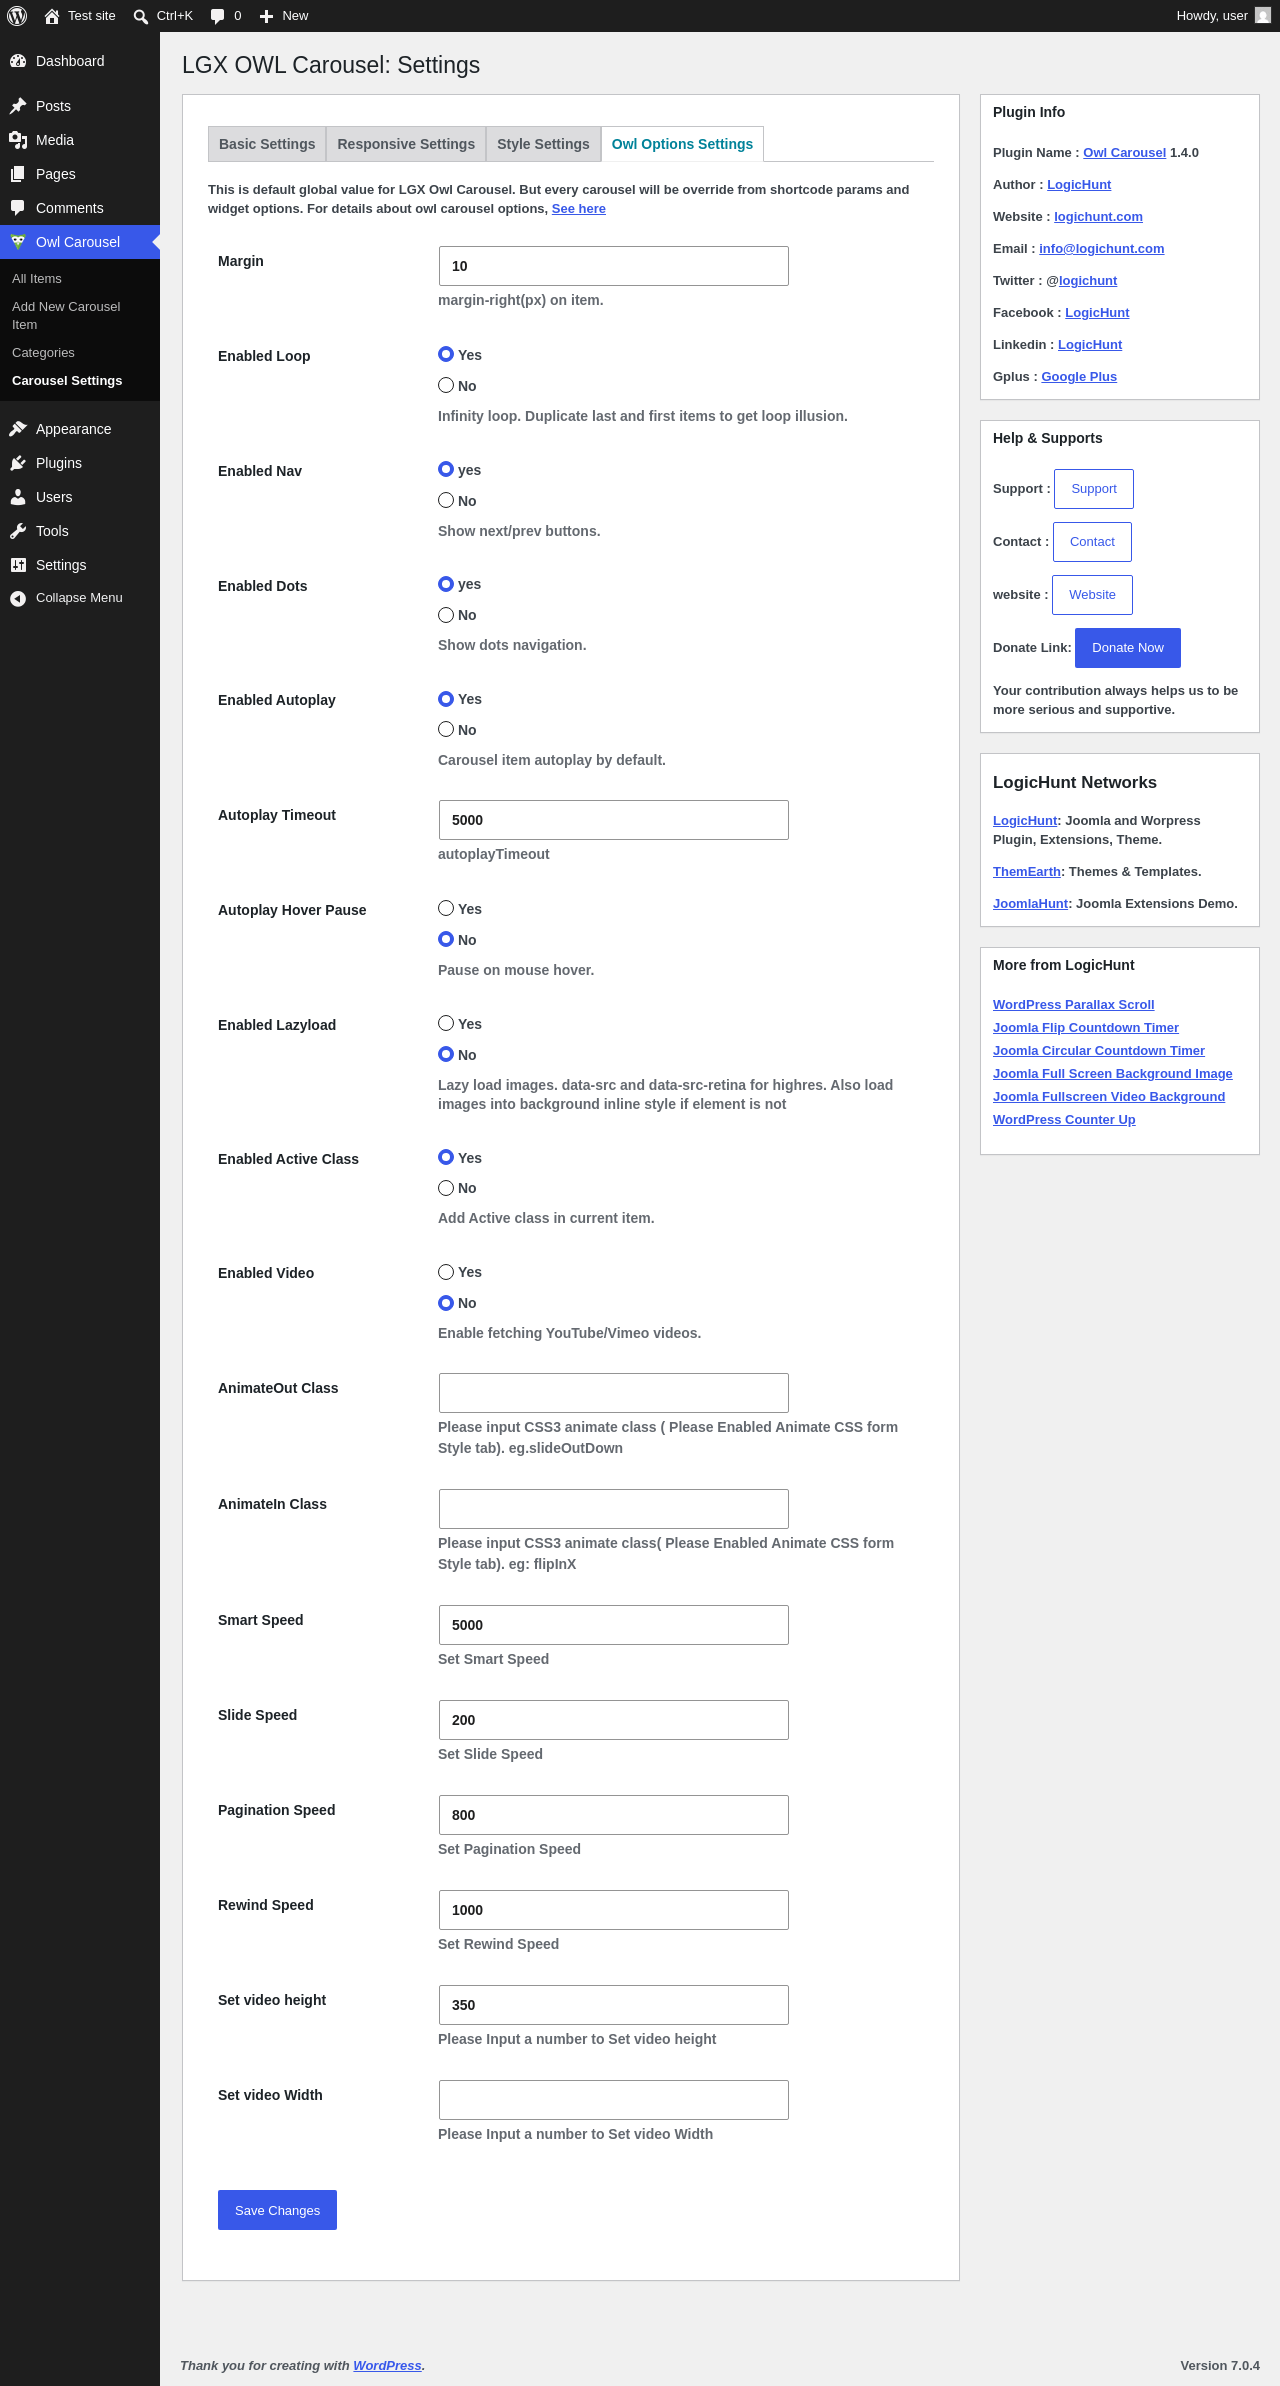1280x2386 pixels.
Task: Open Owl Carousel plugin name link
Action: point(1124,153)
